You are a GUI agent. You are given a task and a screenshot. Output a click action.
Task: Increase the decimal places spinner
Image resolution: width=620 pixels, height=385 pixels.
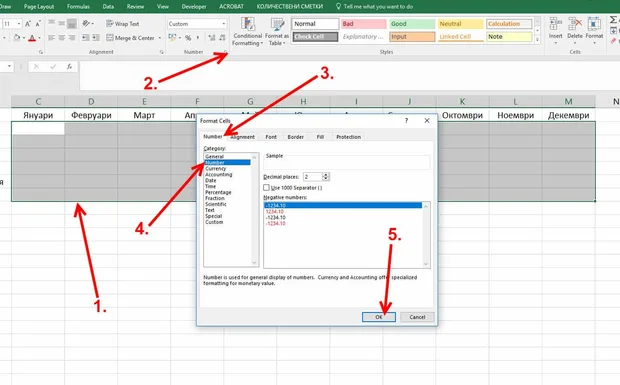pos(326,175)
